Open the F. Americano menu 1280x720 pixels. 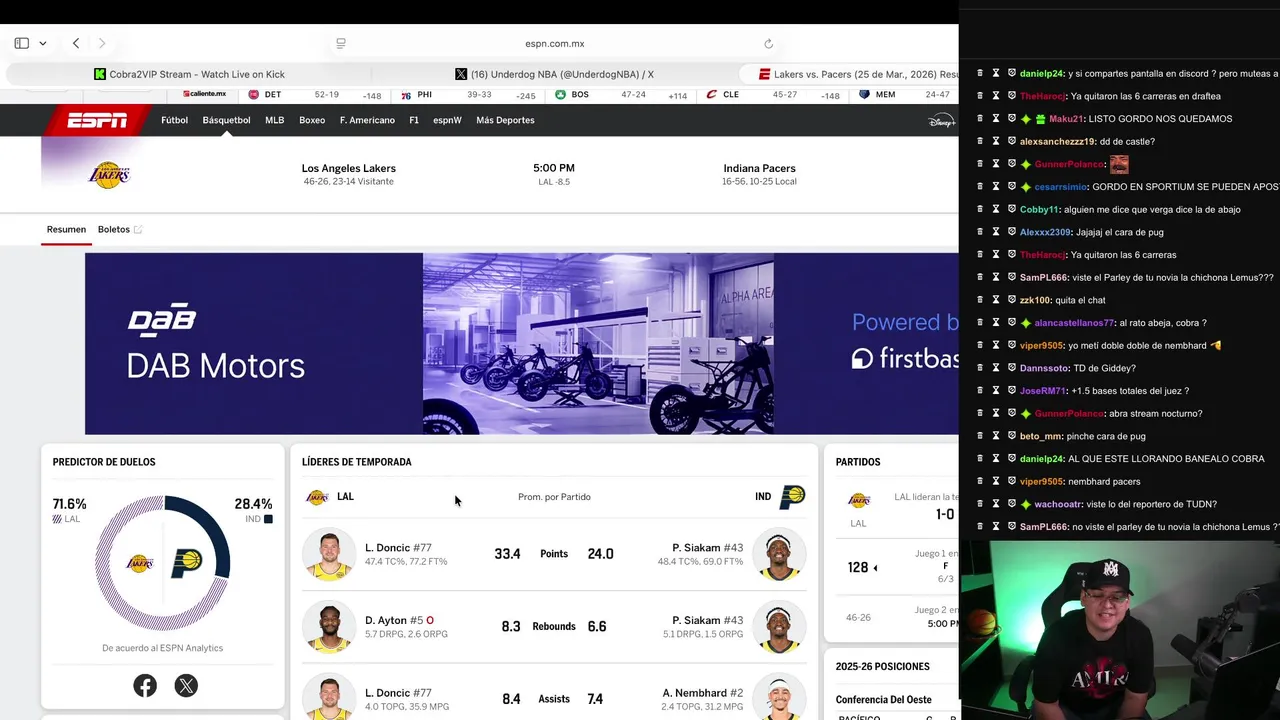[367, 120]
